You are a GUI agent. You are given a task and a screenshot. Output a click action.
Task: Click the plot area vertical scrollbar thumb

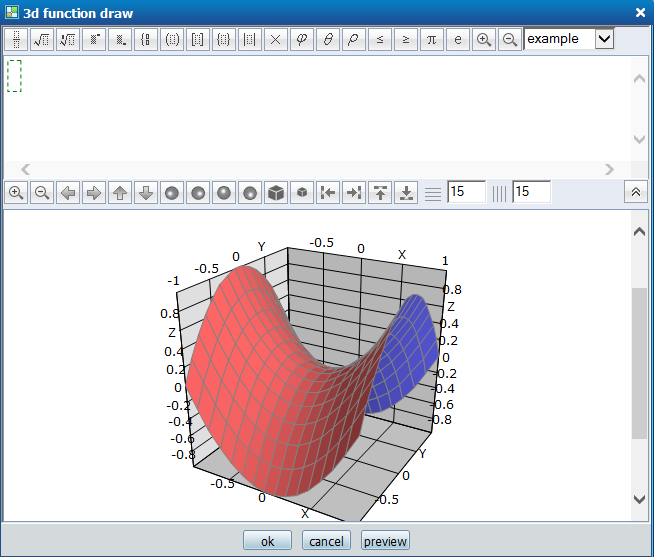tap(639, 363)
